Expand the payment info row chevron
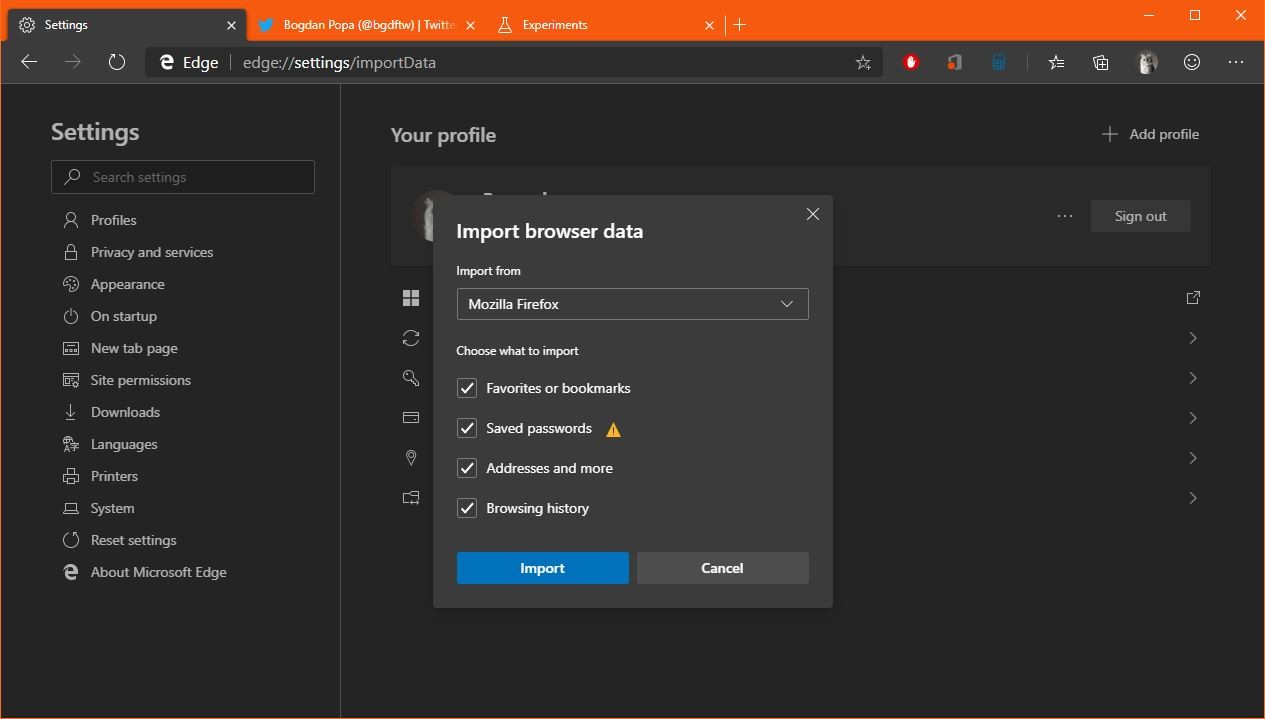The width and height of the screenshot is (1265, 719). [x=1193, y=418]
